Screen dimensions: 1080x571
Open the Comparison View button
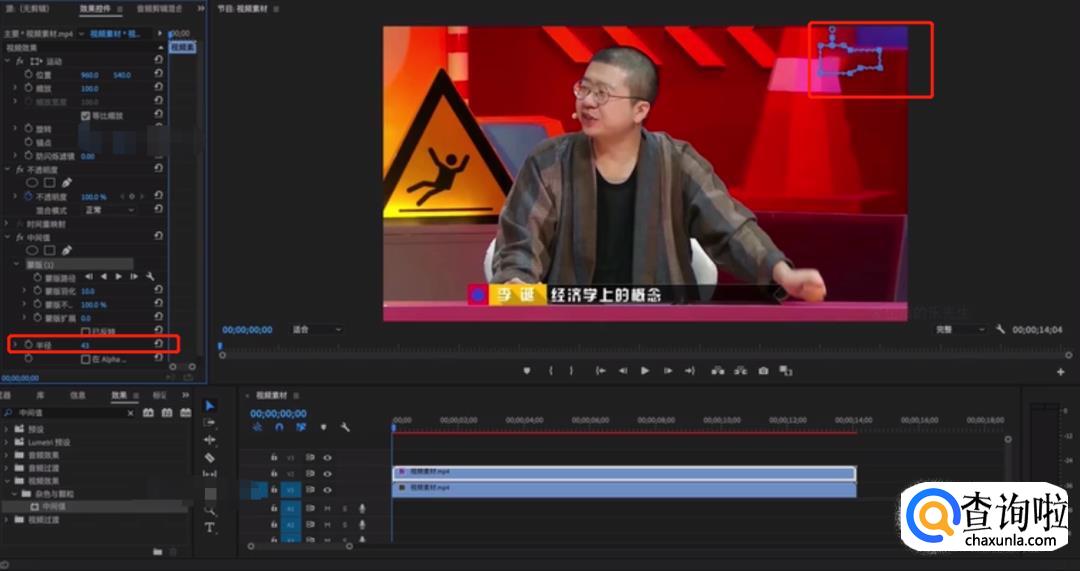pos(785,371)
